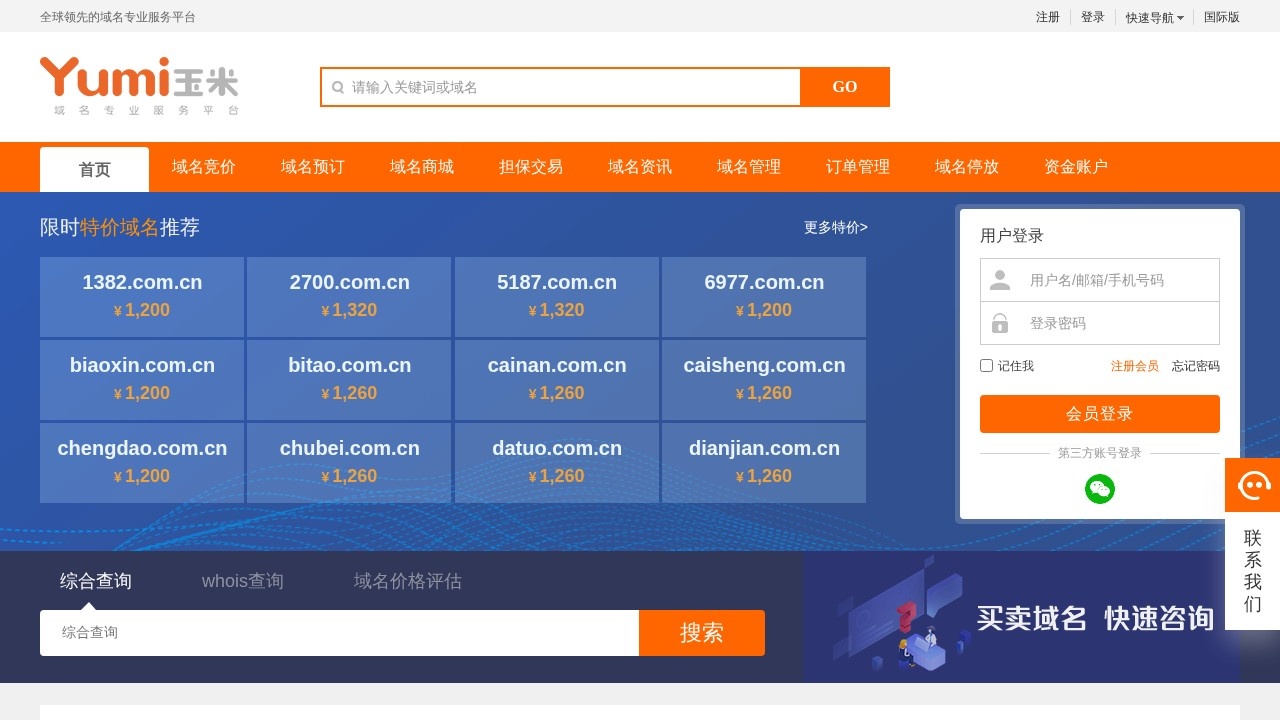Click the 联系我们 side panel
1280x720 pixels.
[1252, 571]
